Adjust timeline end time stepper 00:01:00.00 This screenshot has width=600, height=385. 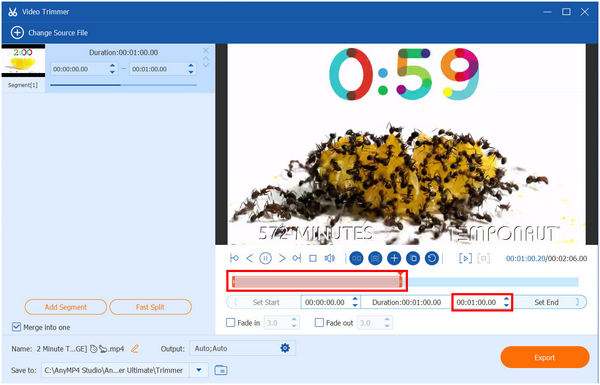pos(507,302)
